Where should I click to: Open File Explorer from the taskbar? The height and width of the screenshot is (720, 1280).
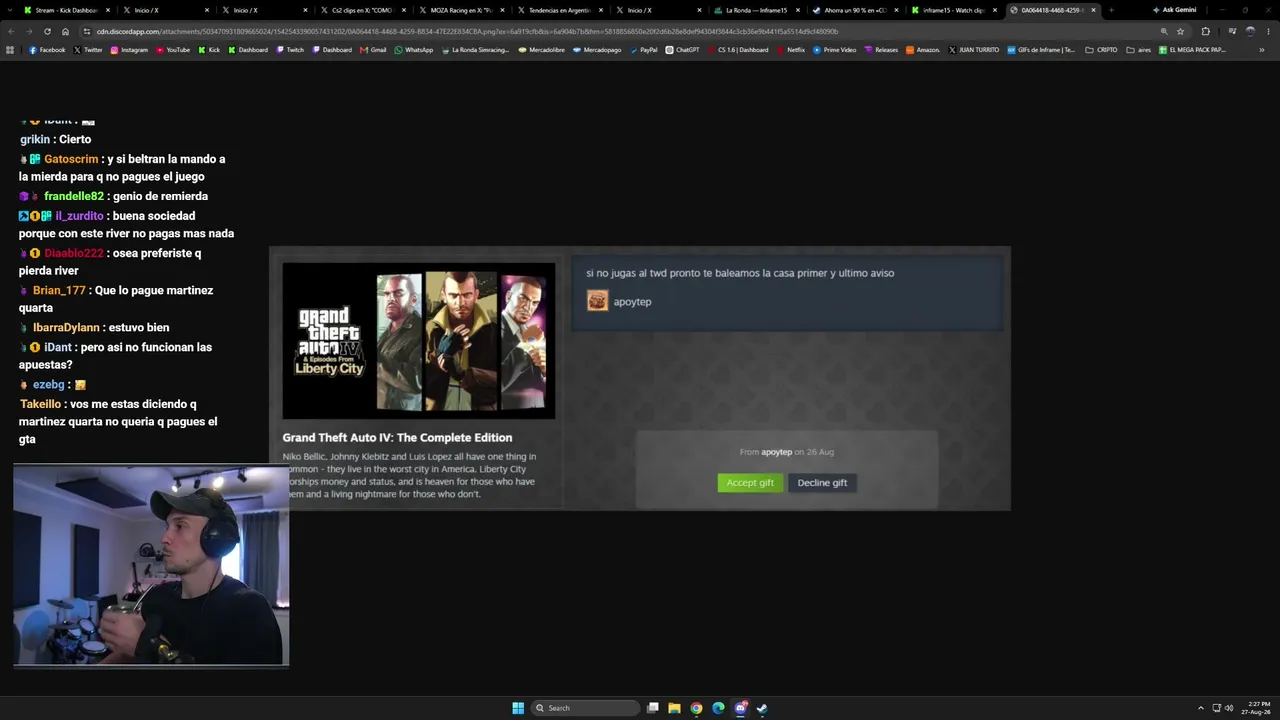coord(674,708)
